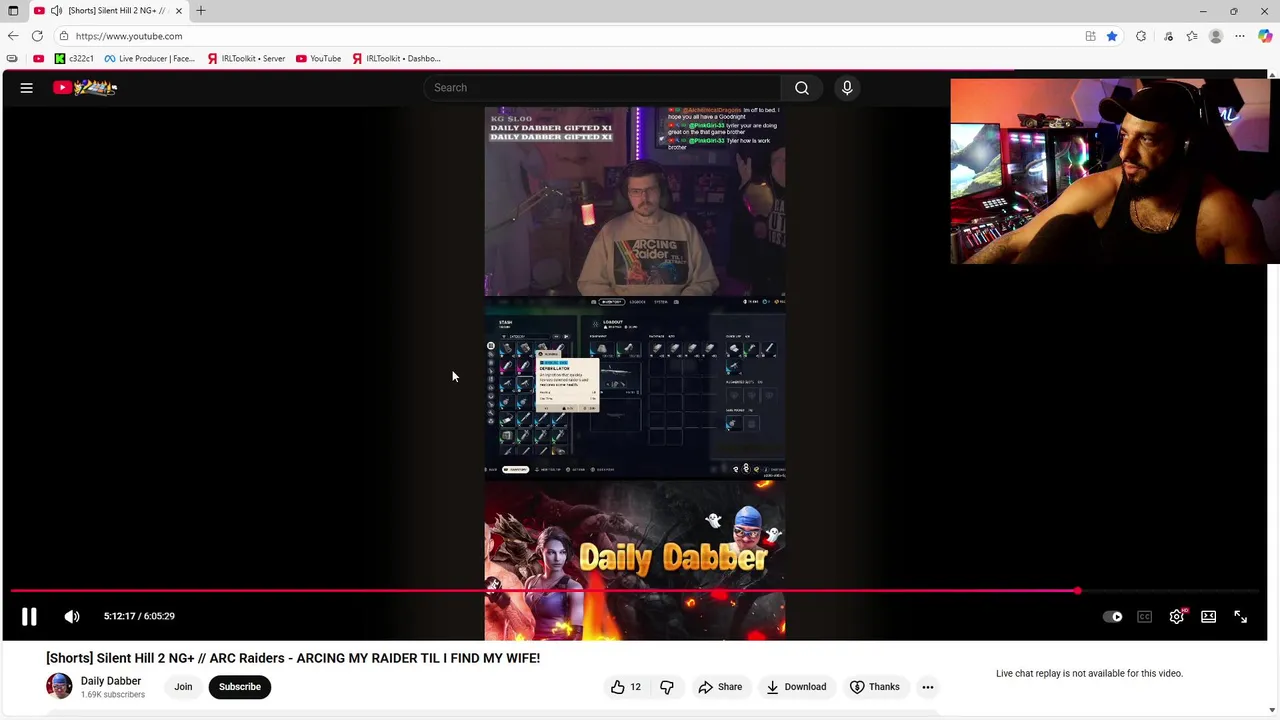This screenshot has width=1280, height=720.
Task: Go back in the browser
Action: pos(13,36)
